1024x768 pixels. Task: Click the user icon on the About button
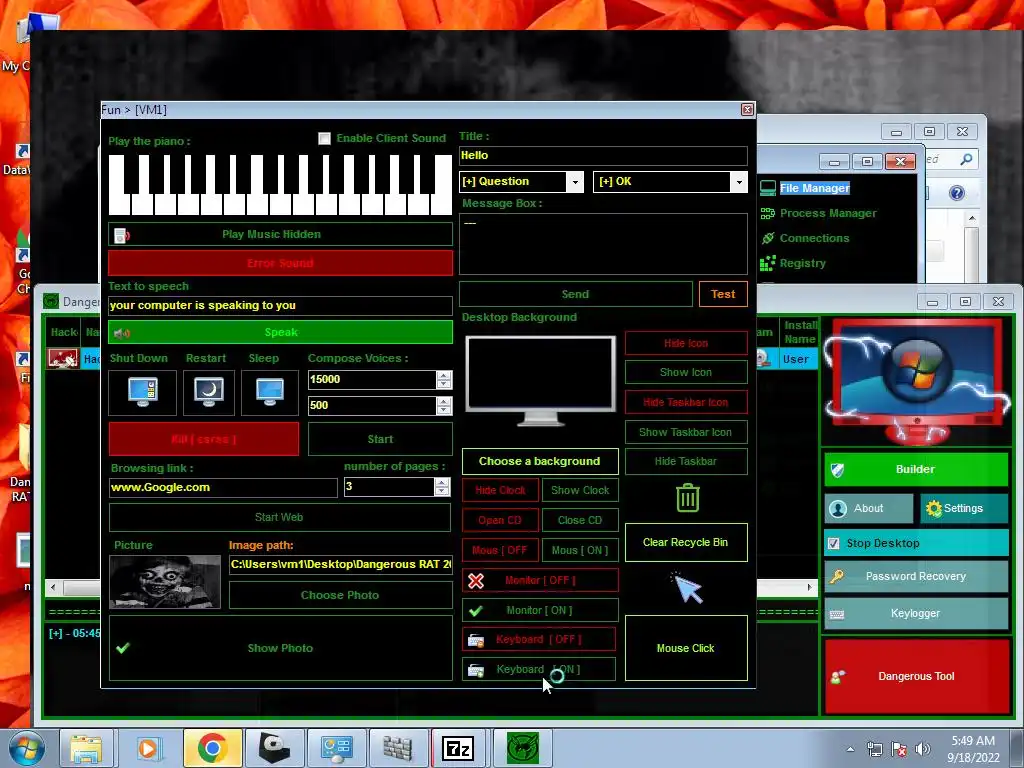[839, 509]
